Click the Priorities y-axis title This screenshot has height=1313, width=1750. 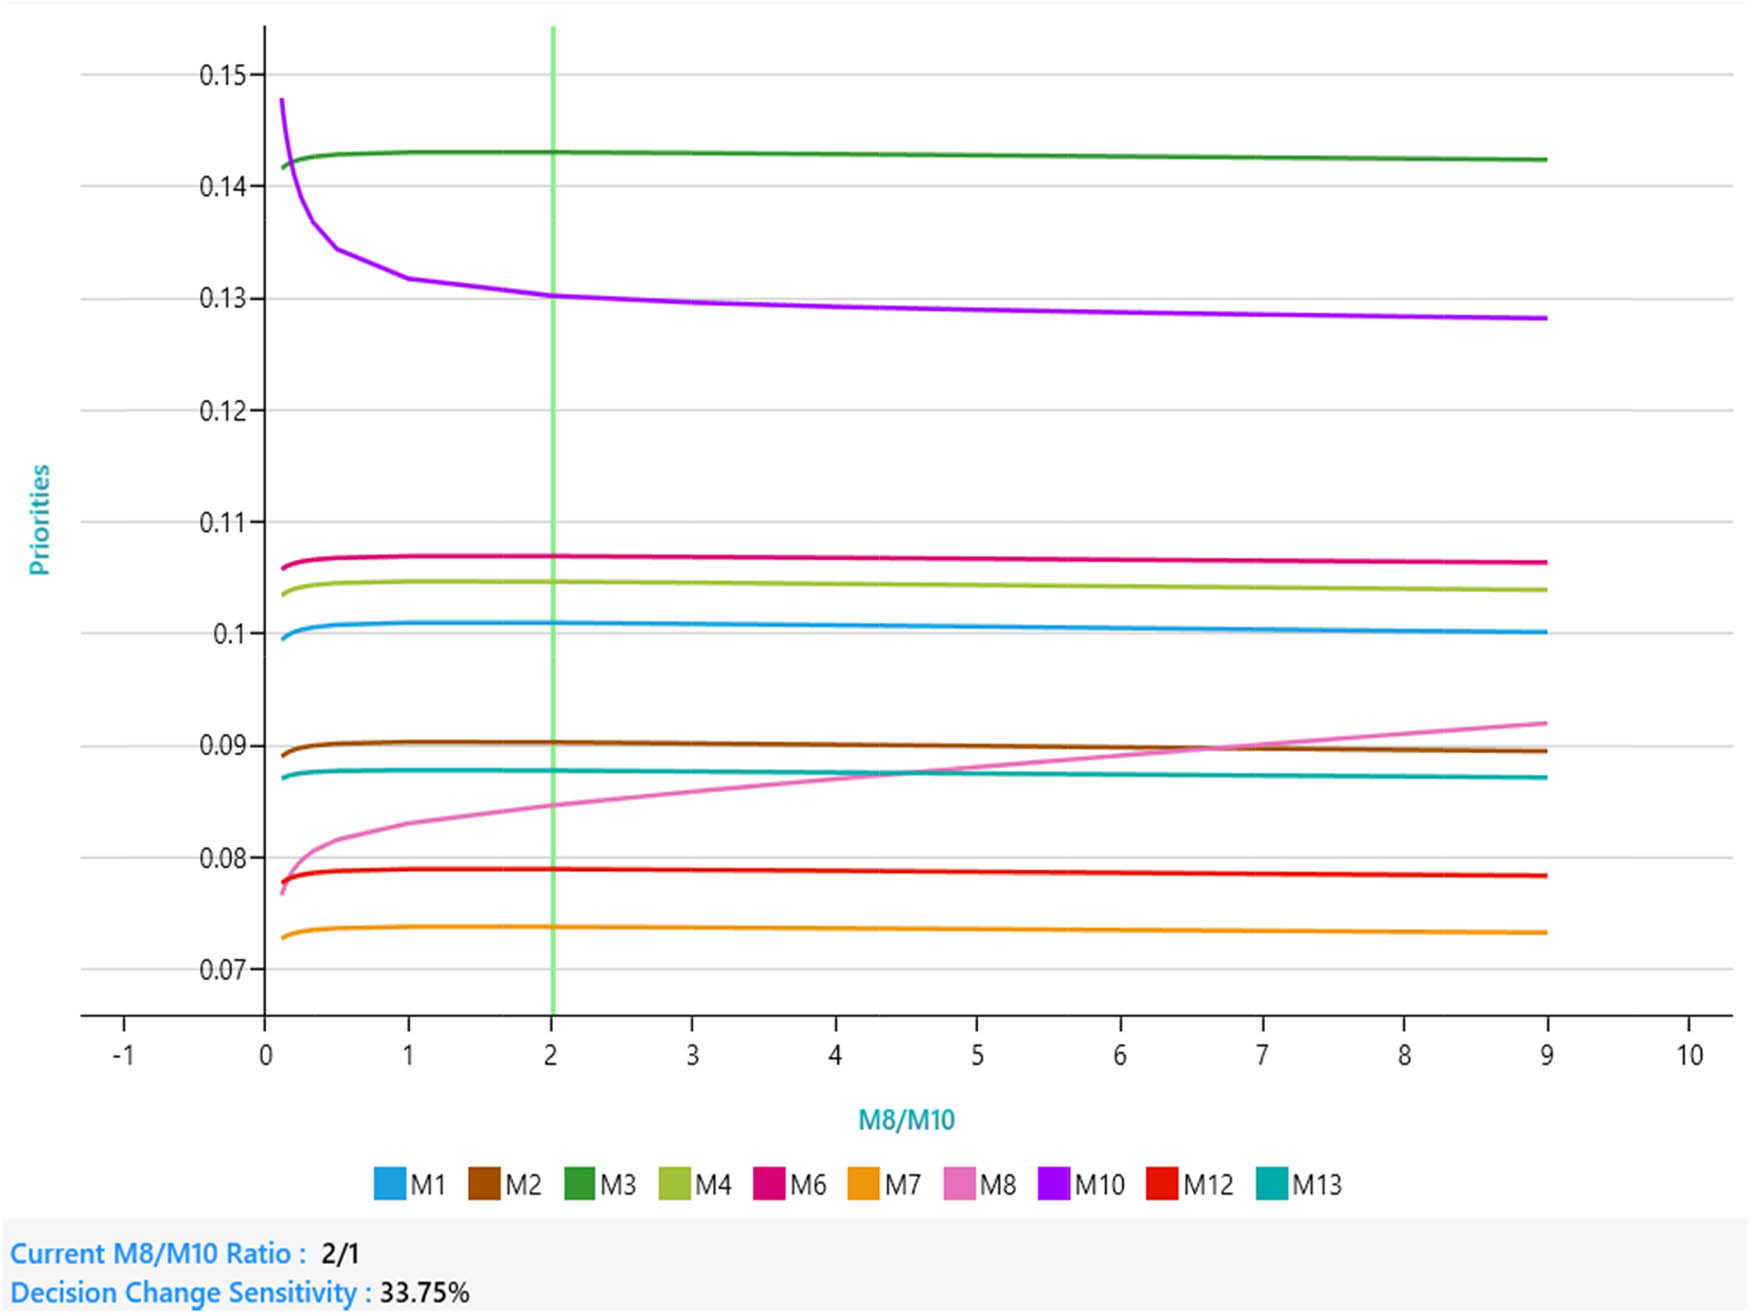point(39,519)
